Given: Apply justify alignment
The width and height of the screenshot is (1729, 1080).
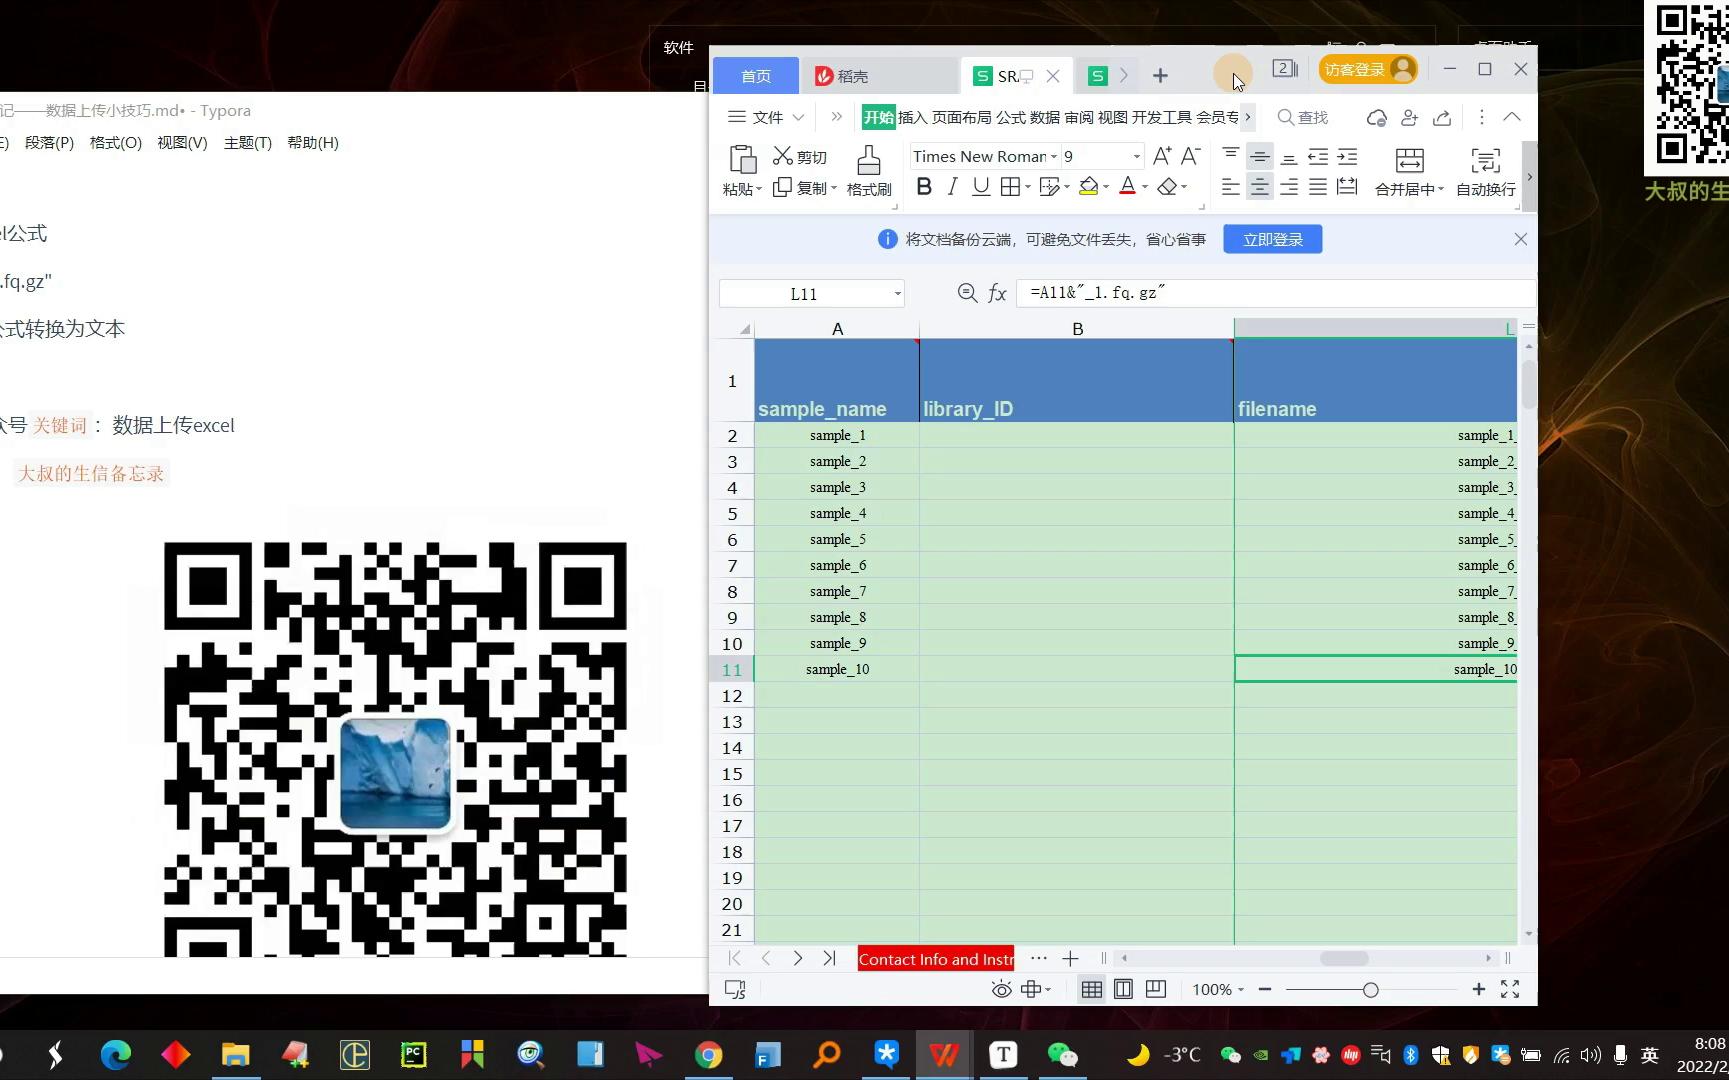Looking at the screenshot, I should click(x=1318, y=187).
